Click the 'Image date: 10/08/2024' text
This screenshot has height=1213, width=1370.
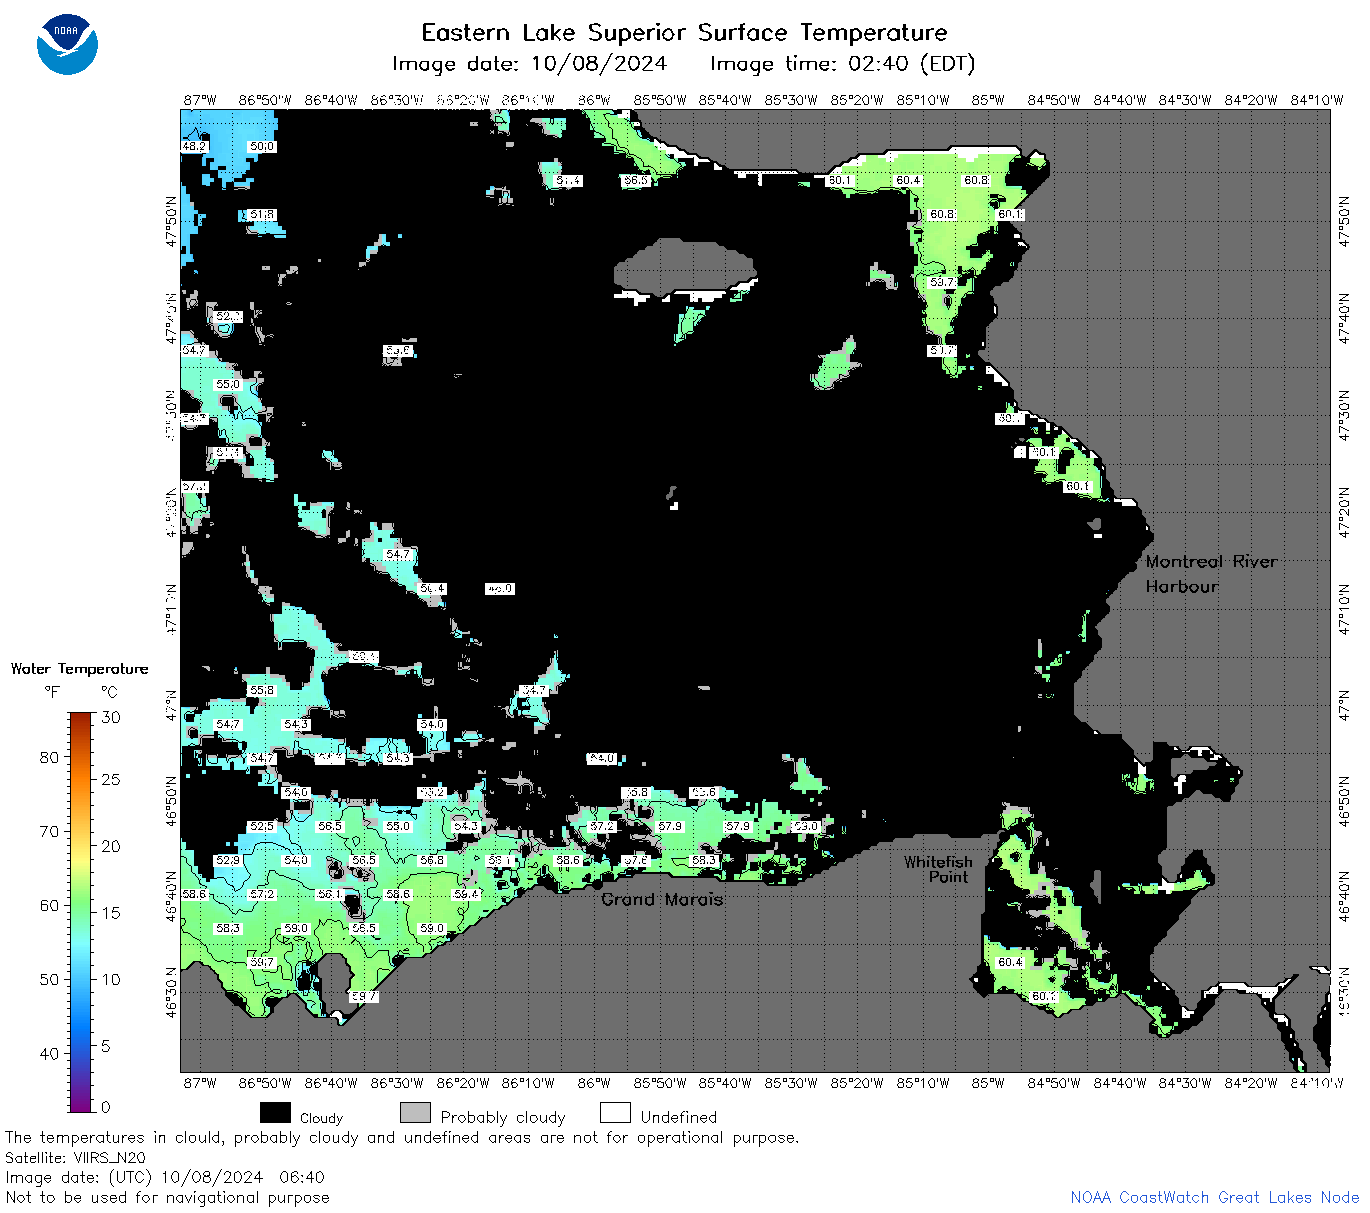click(x=529, y=64)
